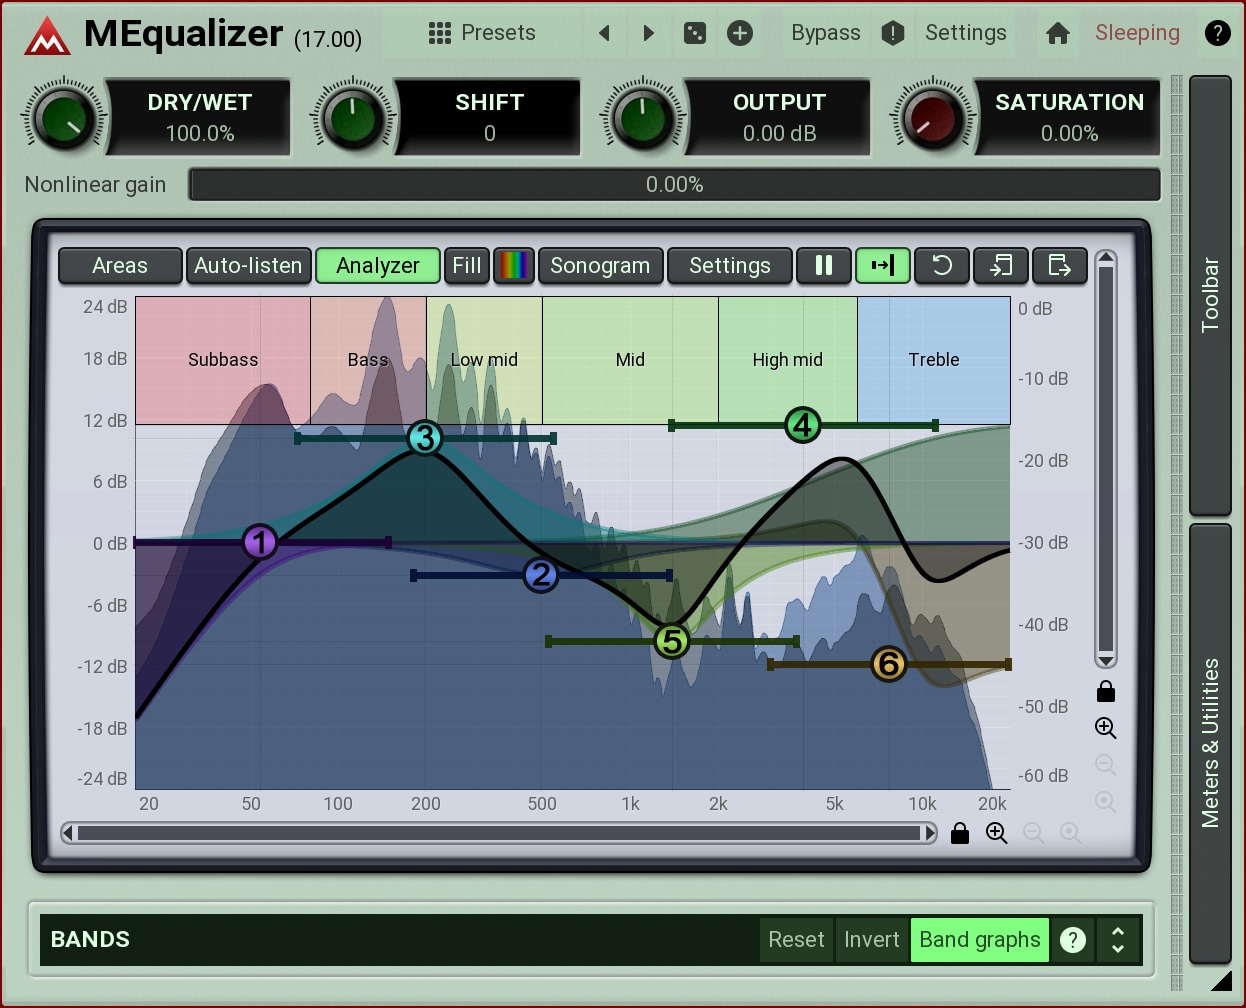The width and height of the screenshot is (1246, 1008).
Task: Toggle the Analyzer button
Action: click(378, 266)
